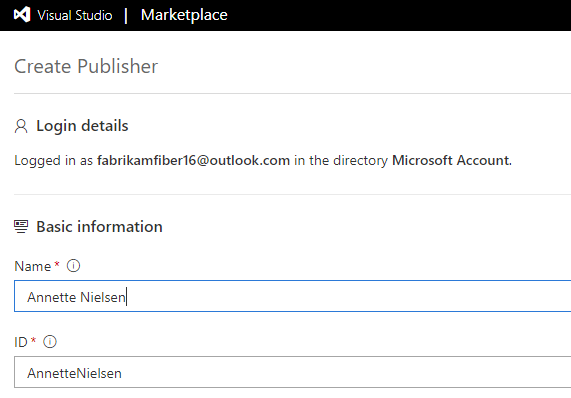Select the email fabrikamfiber16@outlook.com text

[x=193, y=161]
